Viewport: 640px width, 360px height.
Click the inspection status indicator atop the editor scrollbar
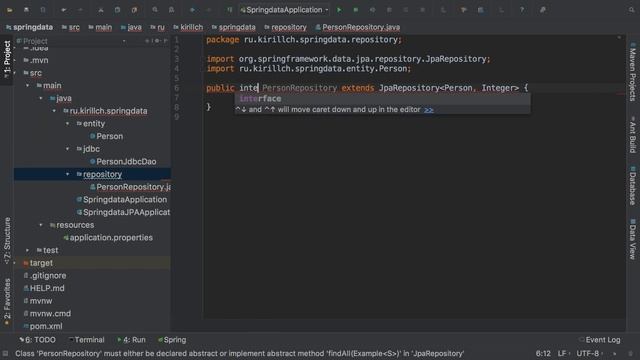point(619,38)
